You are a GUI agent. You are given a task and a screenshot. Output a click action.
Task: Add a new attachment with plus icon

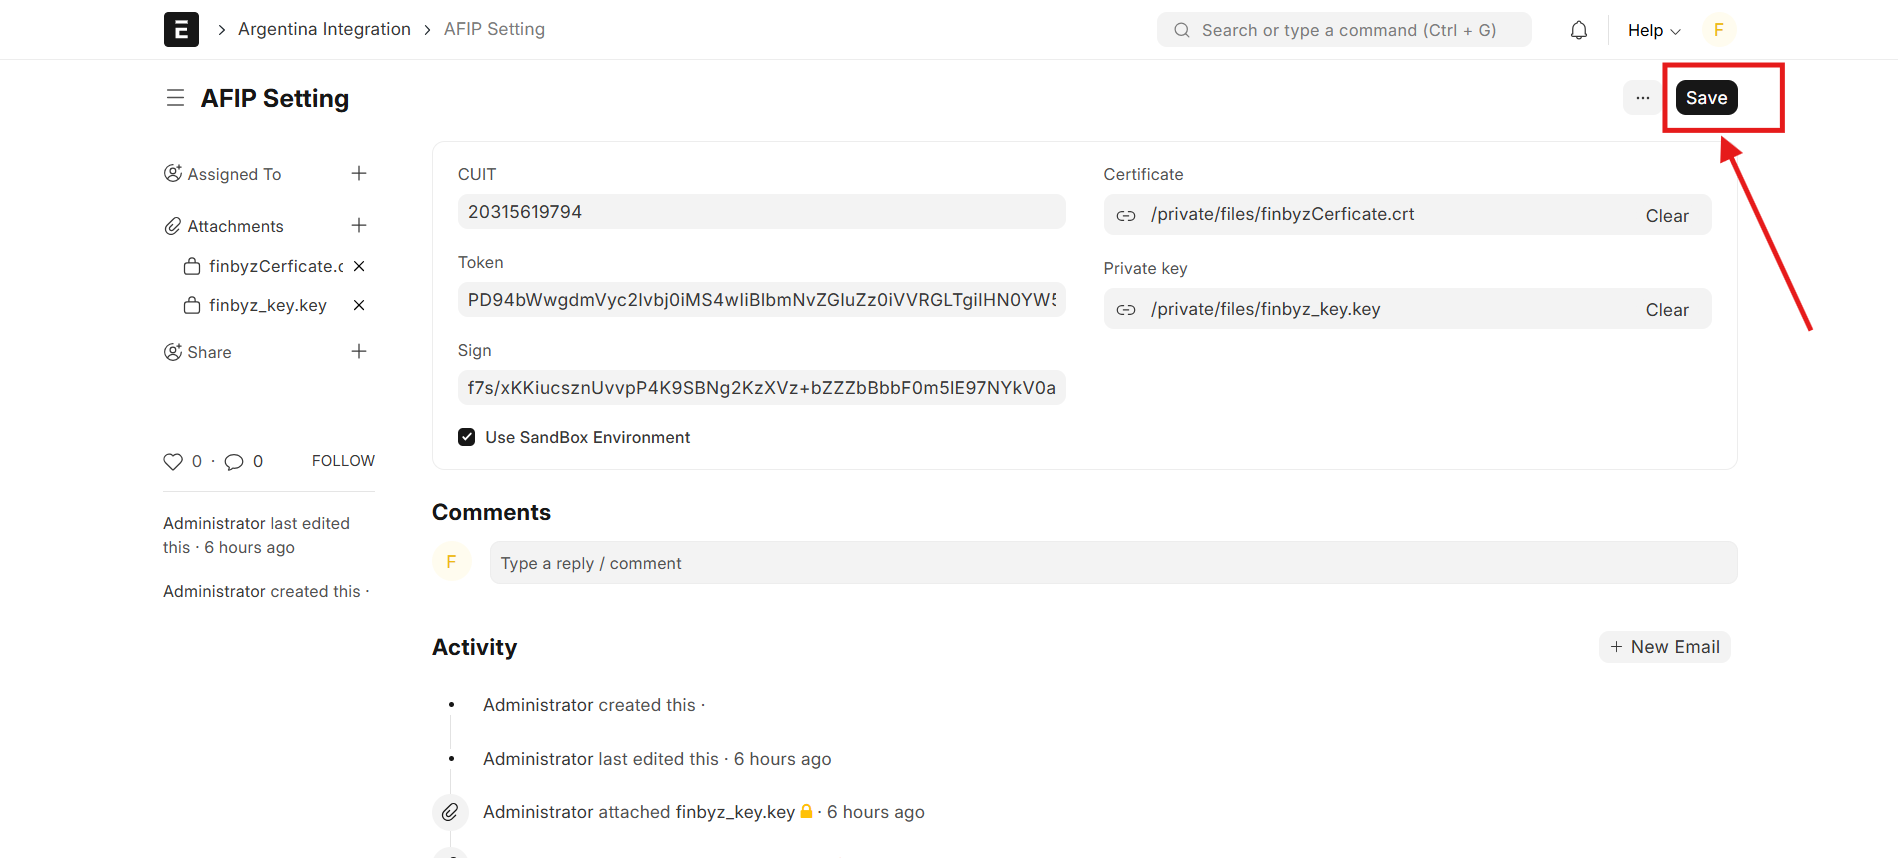pos(359,226)
